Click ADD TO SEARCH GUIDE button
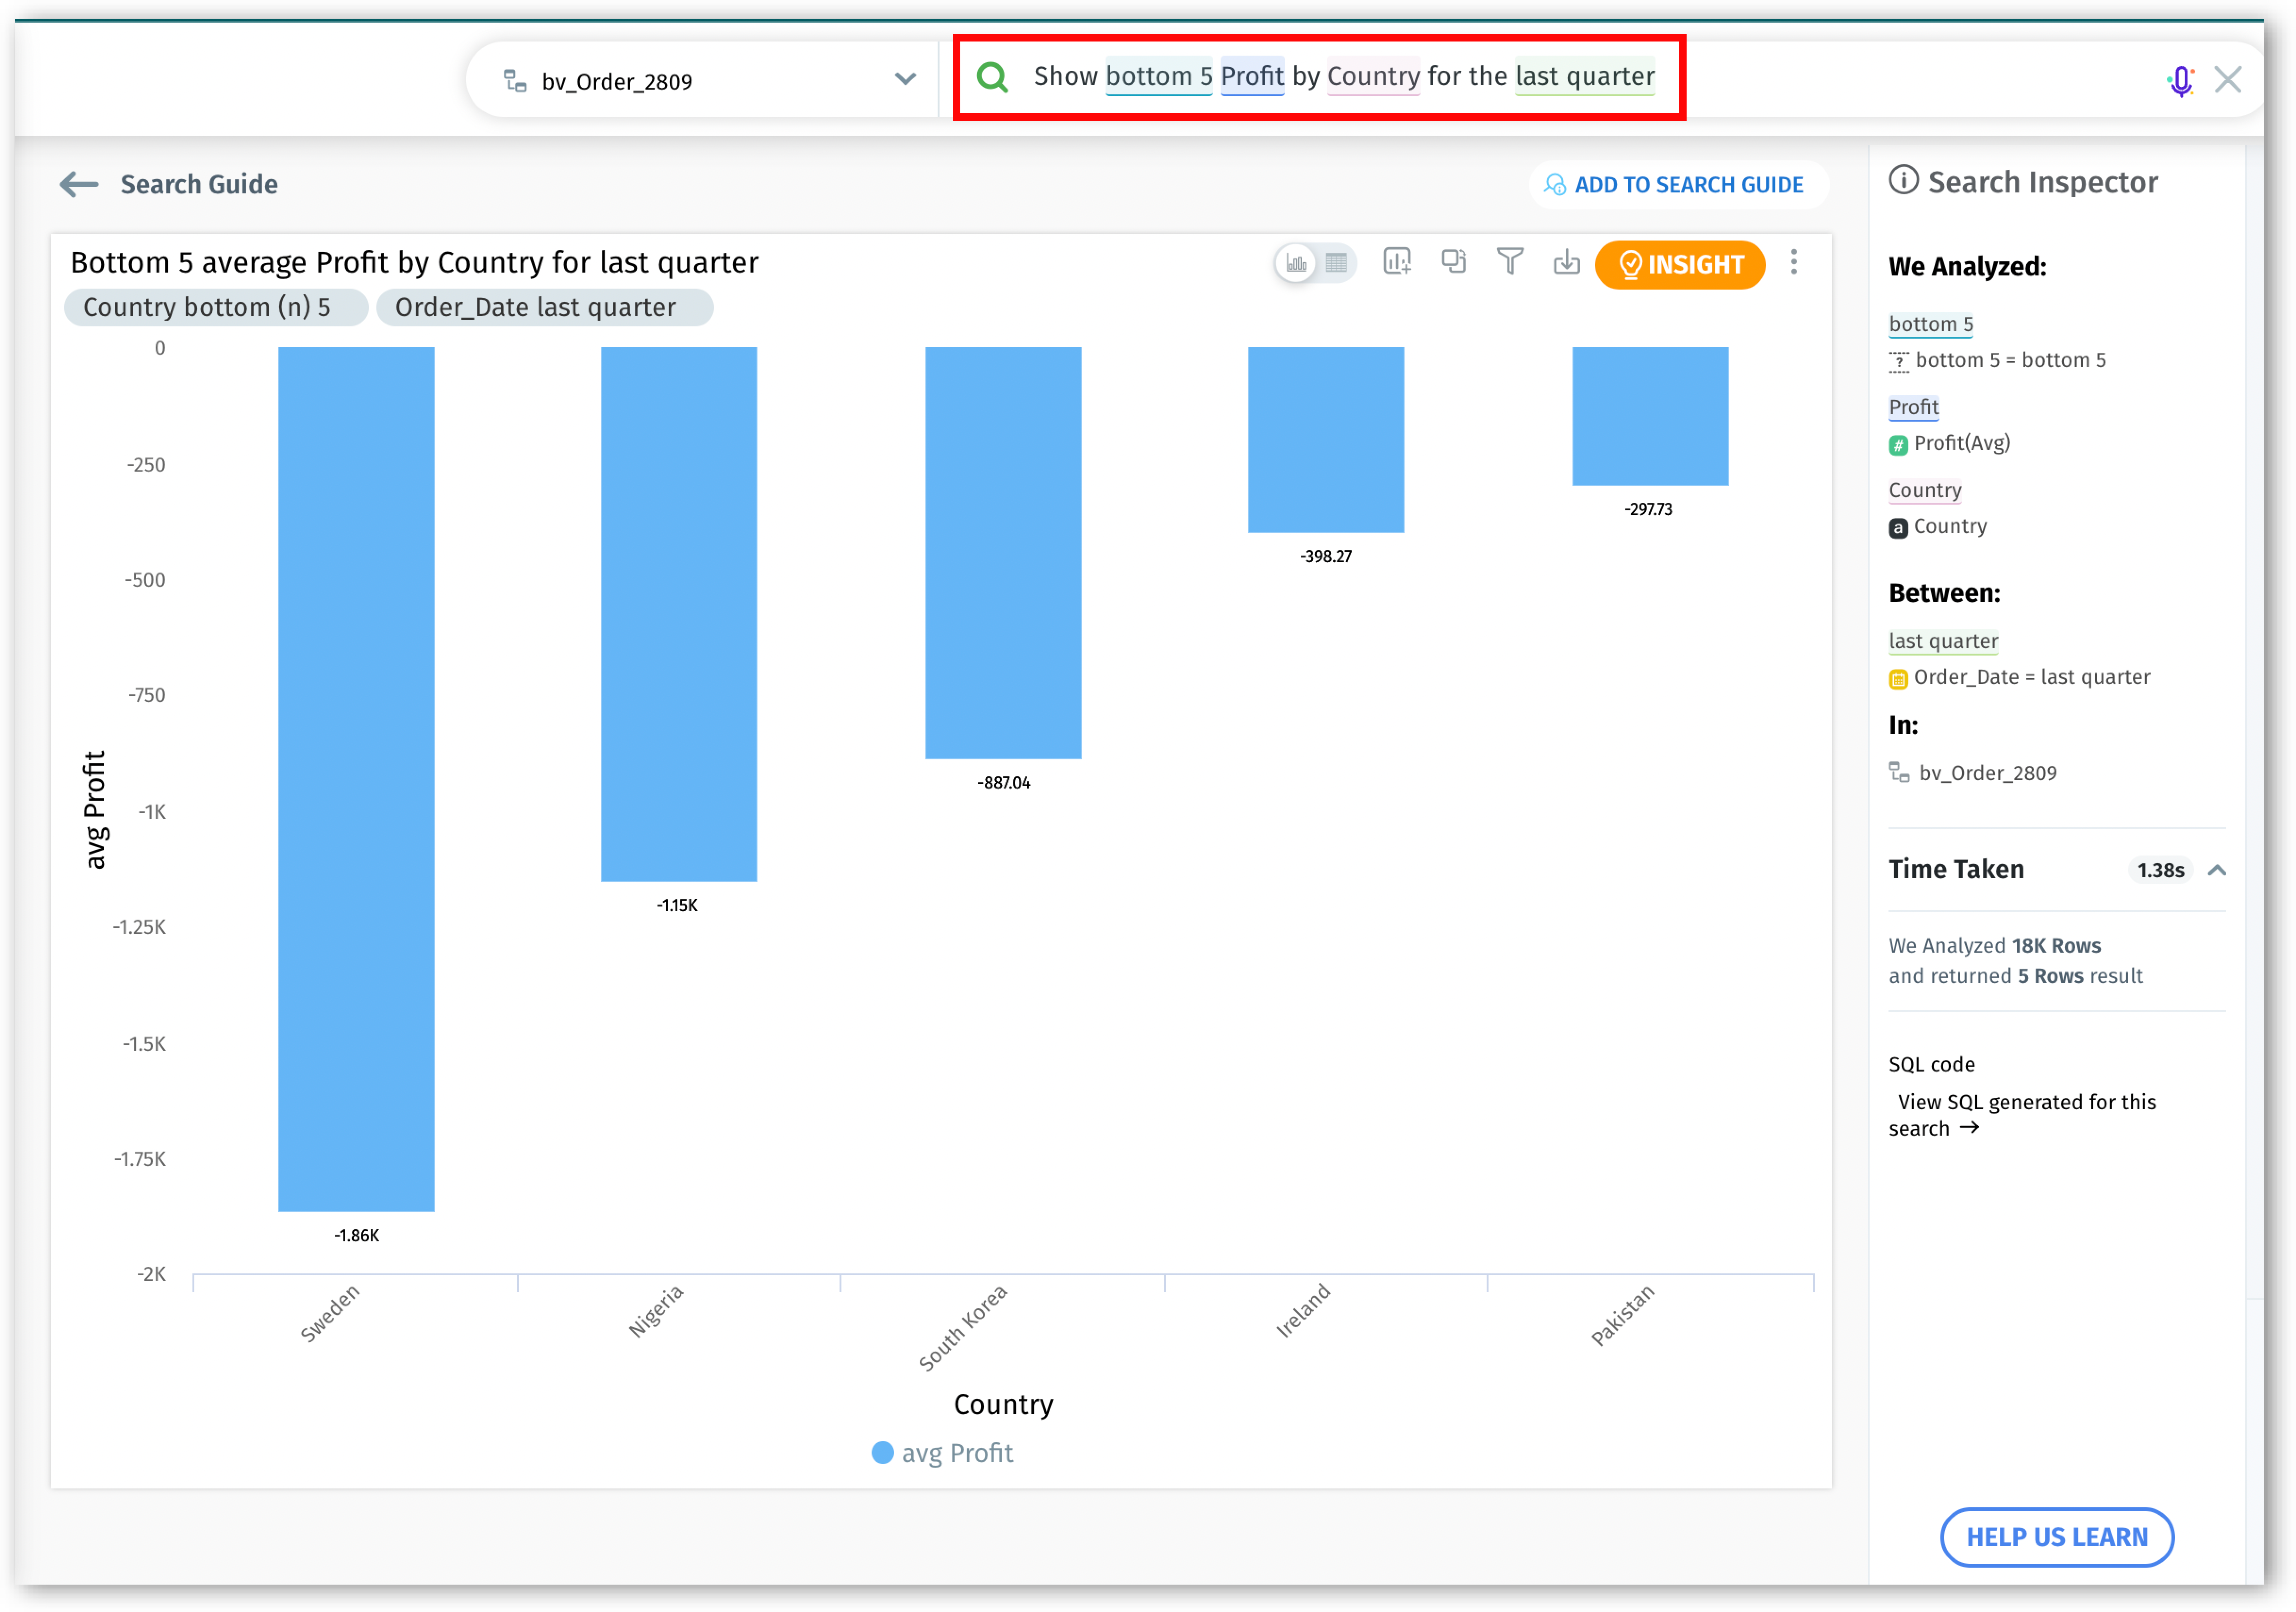2296x1612 pixels. point(1677,185)
